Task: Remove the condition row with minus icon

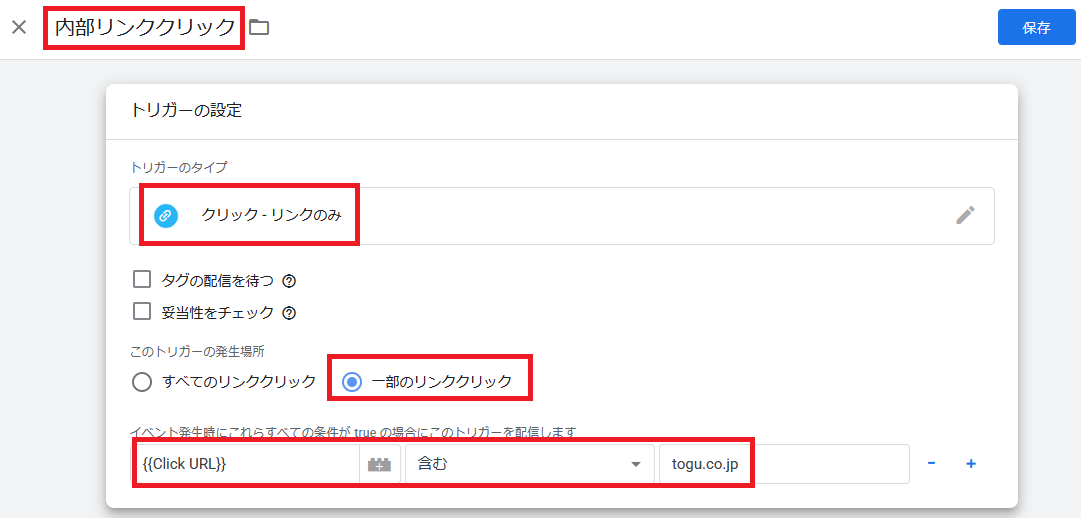Action: (931, 464)
